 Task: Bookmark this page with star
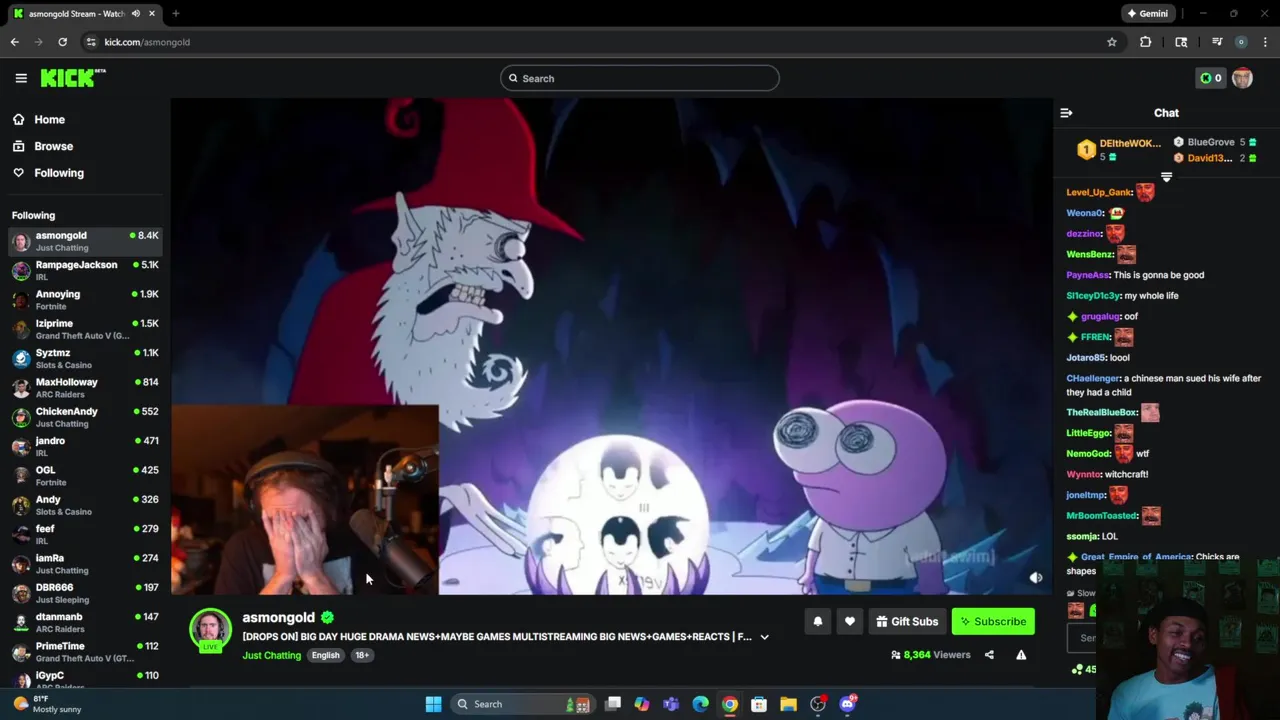click(x=1111, y=42)
